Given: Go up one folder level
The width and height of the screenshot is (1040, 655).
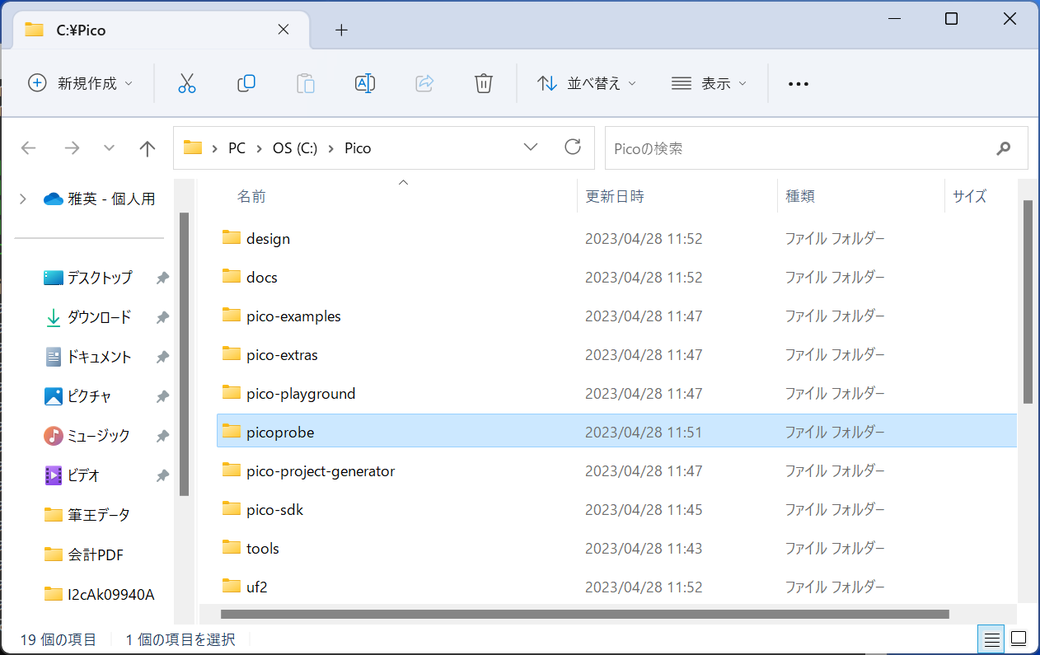Looking at the screenshot, I should (147, 148).
